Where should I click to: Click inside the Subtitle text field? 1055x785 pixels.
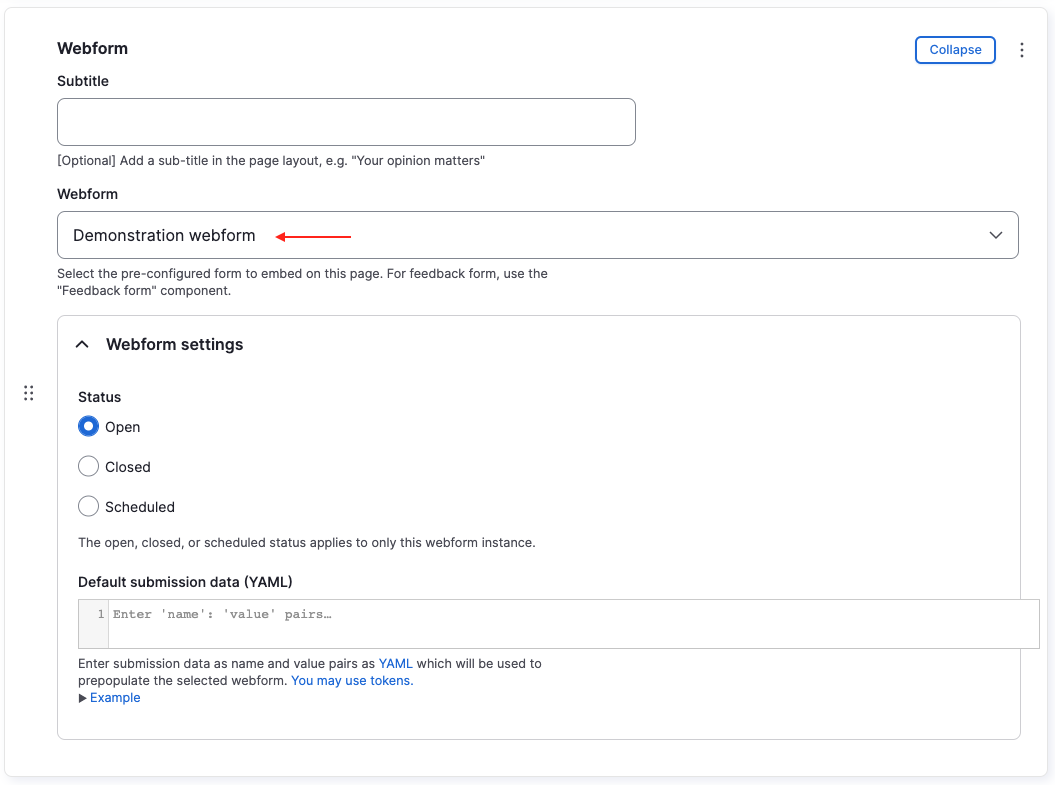coord(345,121)
